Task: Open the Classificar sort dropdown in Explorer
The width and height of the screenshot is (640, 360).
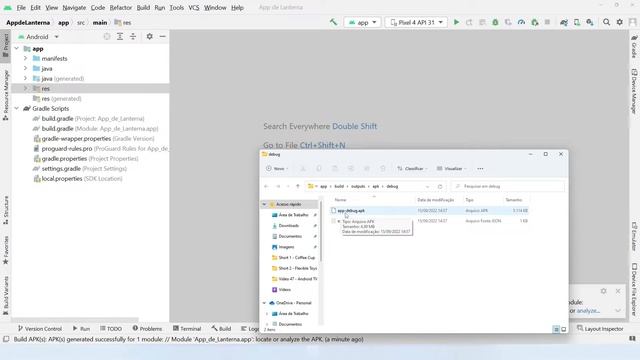Action: point(412,169)
